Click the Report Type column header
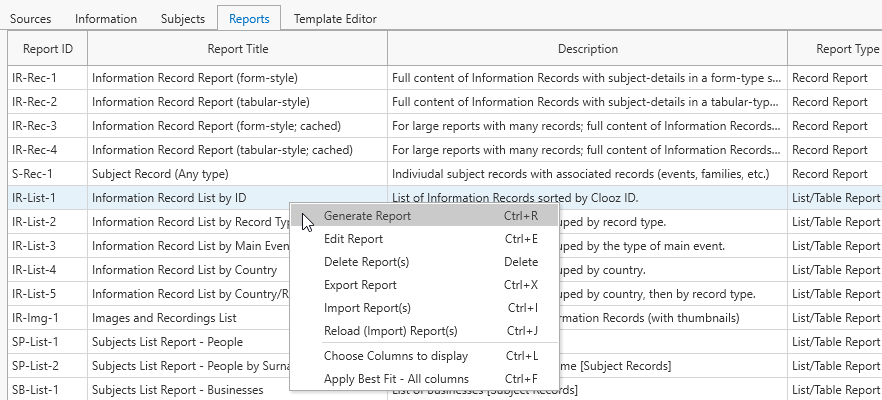The height and width of the screenshot is (400, 882). click(x=833, y=49)
